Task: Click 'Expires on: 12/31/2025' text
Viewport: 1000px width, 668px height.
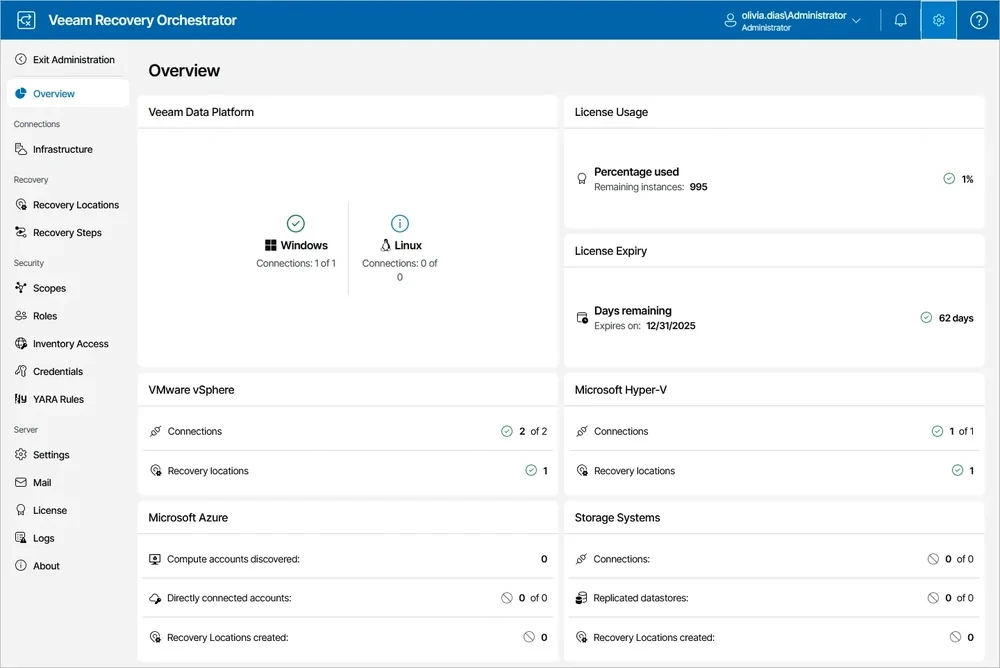Action: 645,325
